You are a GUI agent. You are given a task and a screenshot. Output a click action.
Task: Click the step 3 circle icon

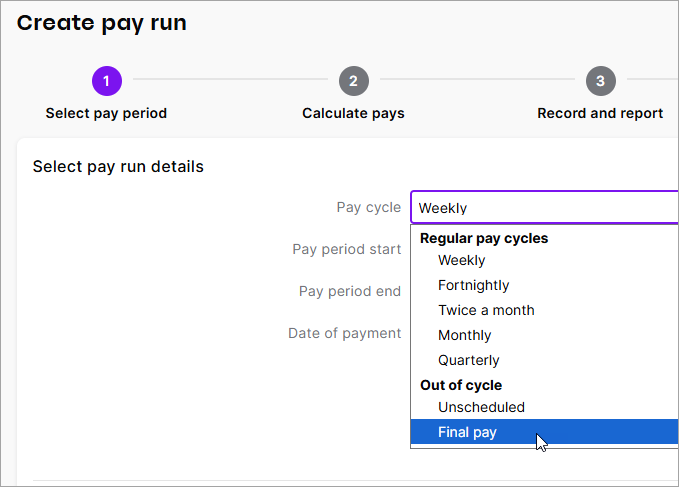[600, 81]
